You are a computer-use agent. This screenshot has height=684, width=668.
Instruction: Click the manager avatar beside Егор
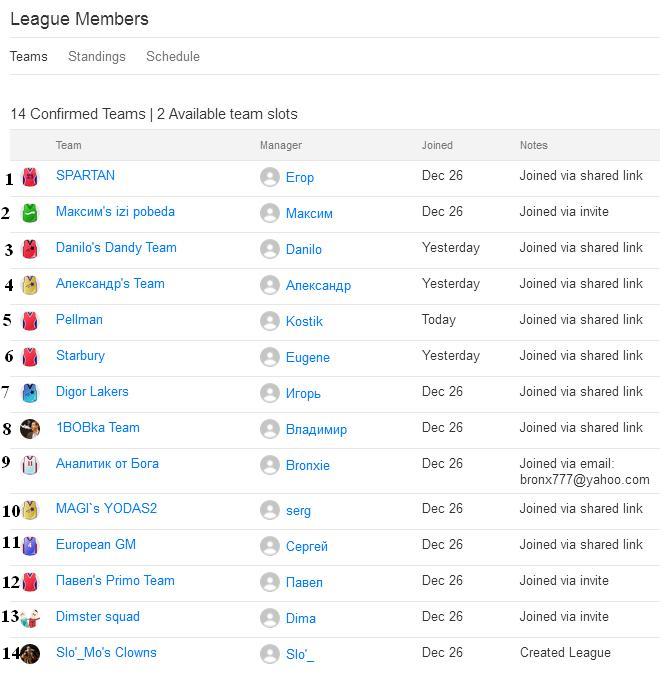pos(269,177)
